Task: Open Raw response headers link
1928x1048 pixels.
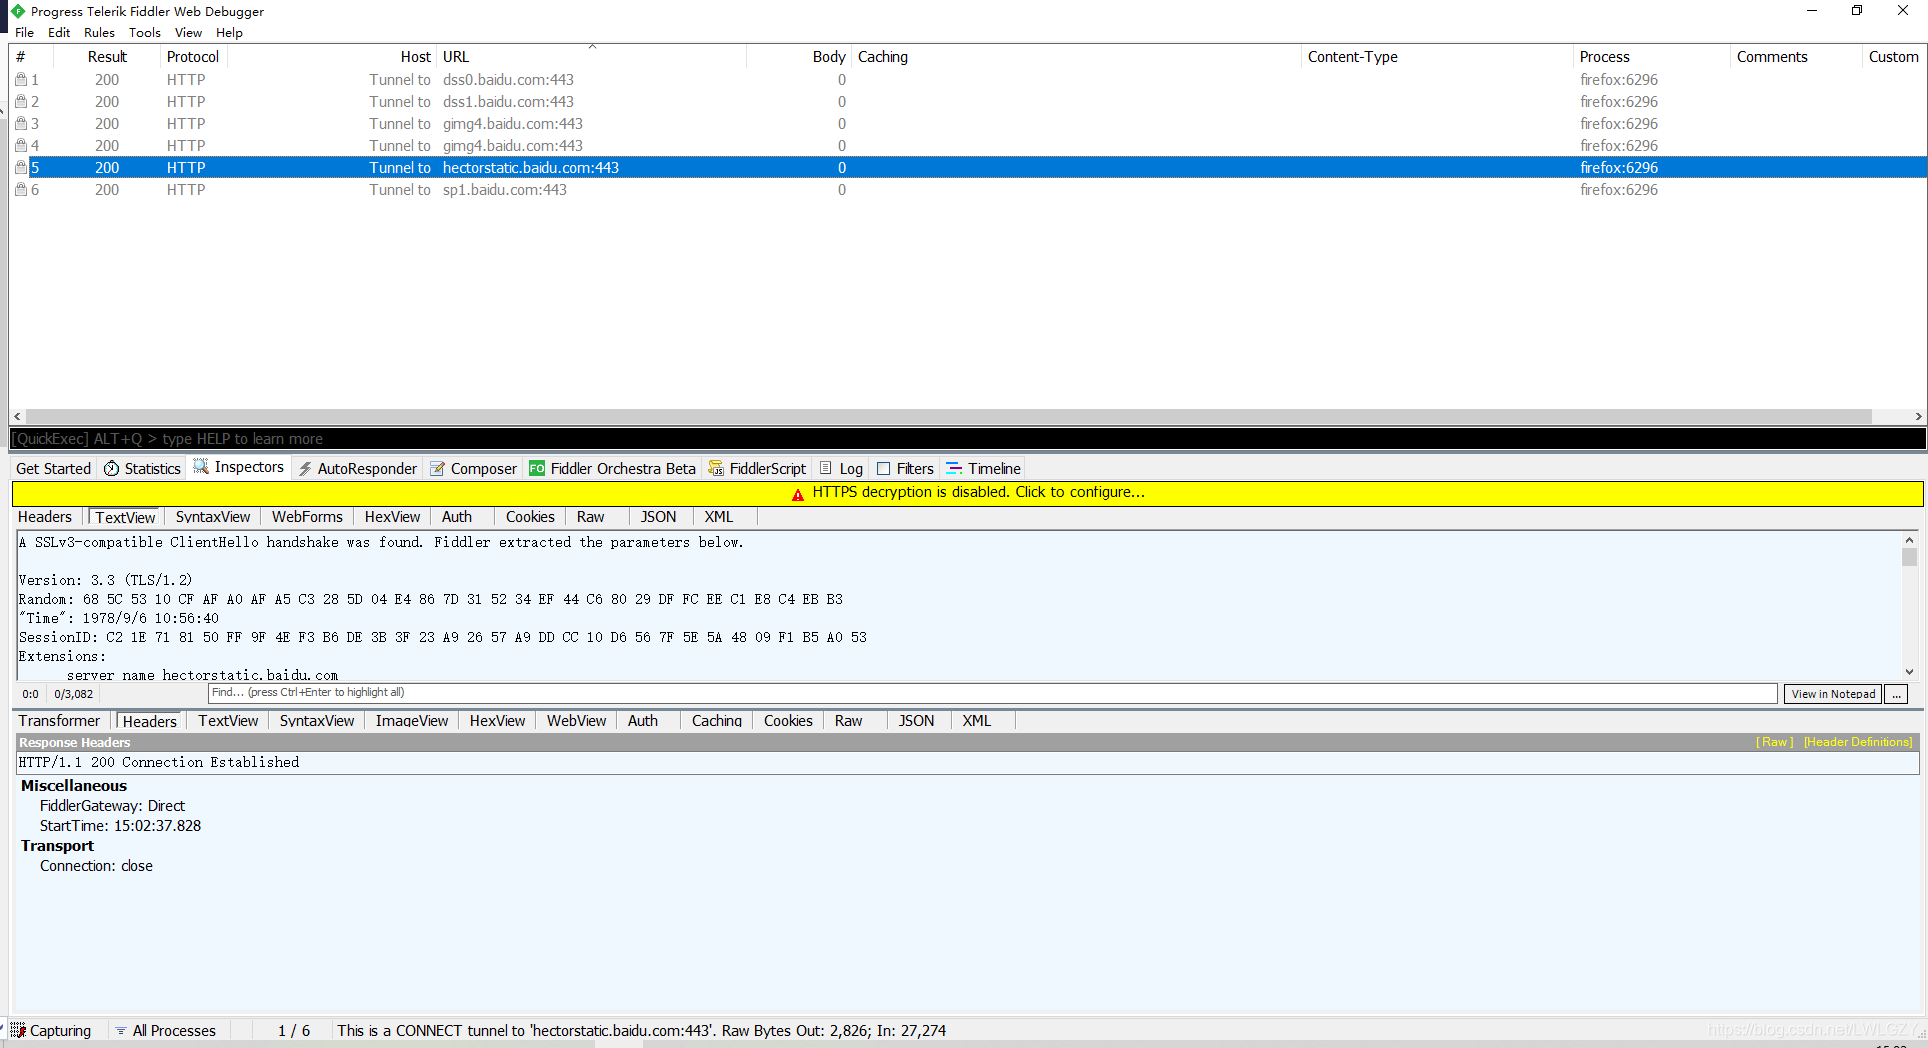Action: [x=1775, y=742]
